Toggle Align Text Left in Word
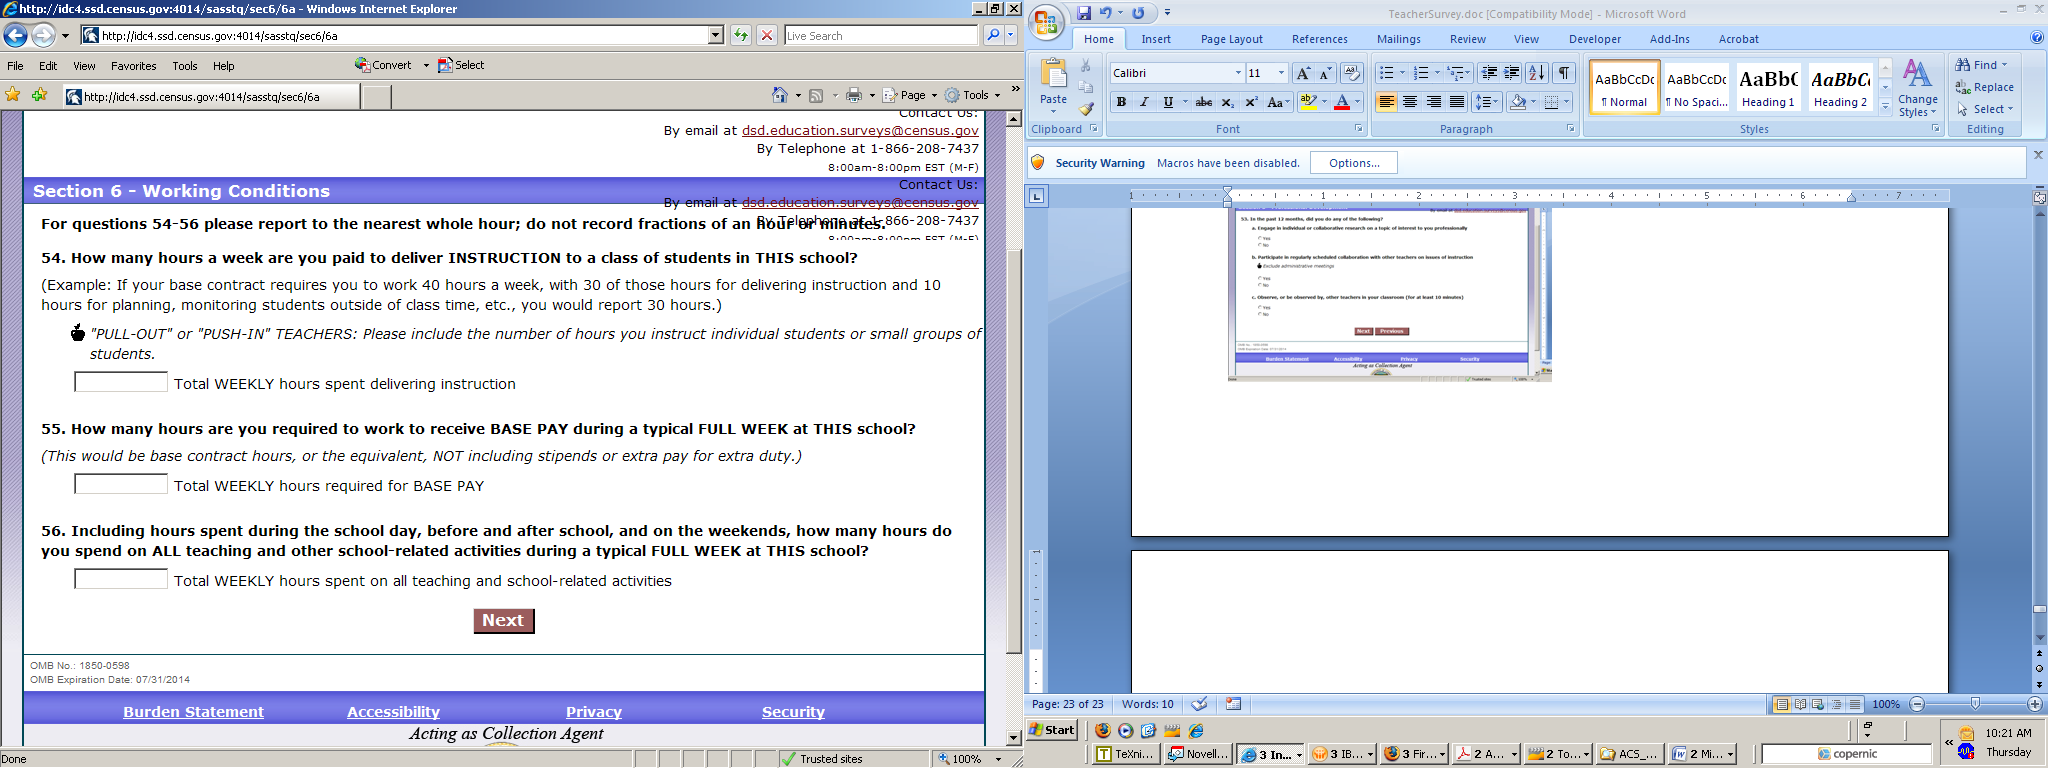2048x768 pixels. pos(1386,102)
